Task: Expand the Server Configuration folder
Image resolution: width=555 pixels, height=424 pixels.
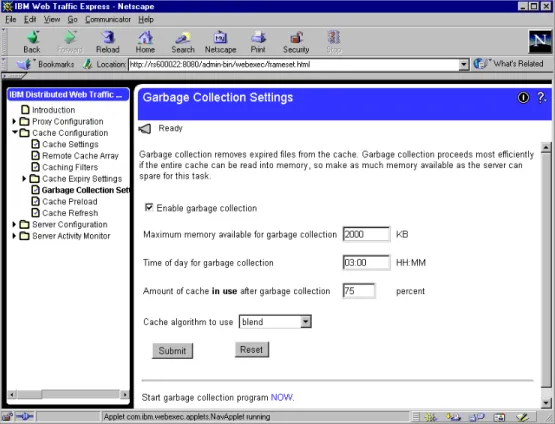Action: [x=14, y=224]
